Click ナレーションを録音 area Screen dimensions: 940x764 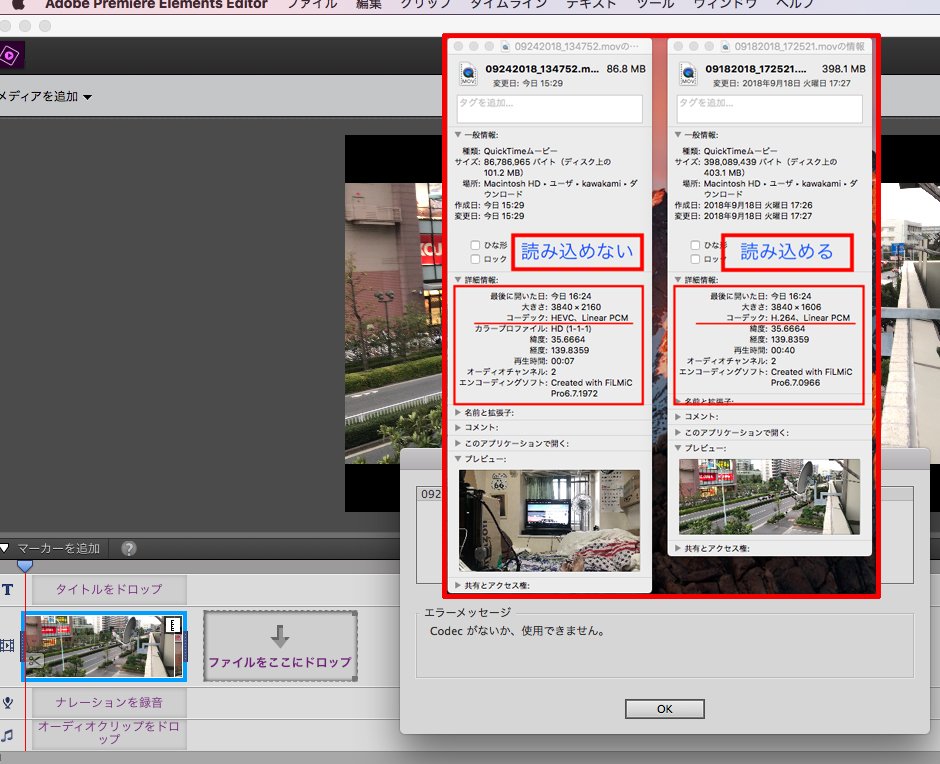pos(109,702)
